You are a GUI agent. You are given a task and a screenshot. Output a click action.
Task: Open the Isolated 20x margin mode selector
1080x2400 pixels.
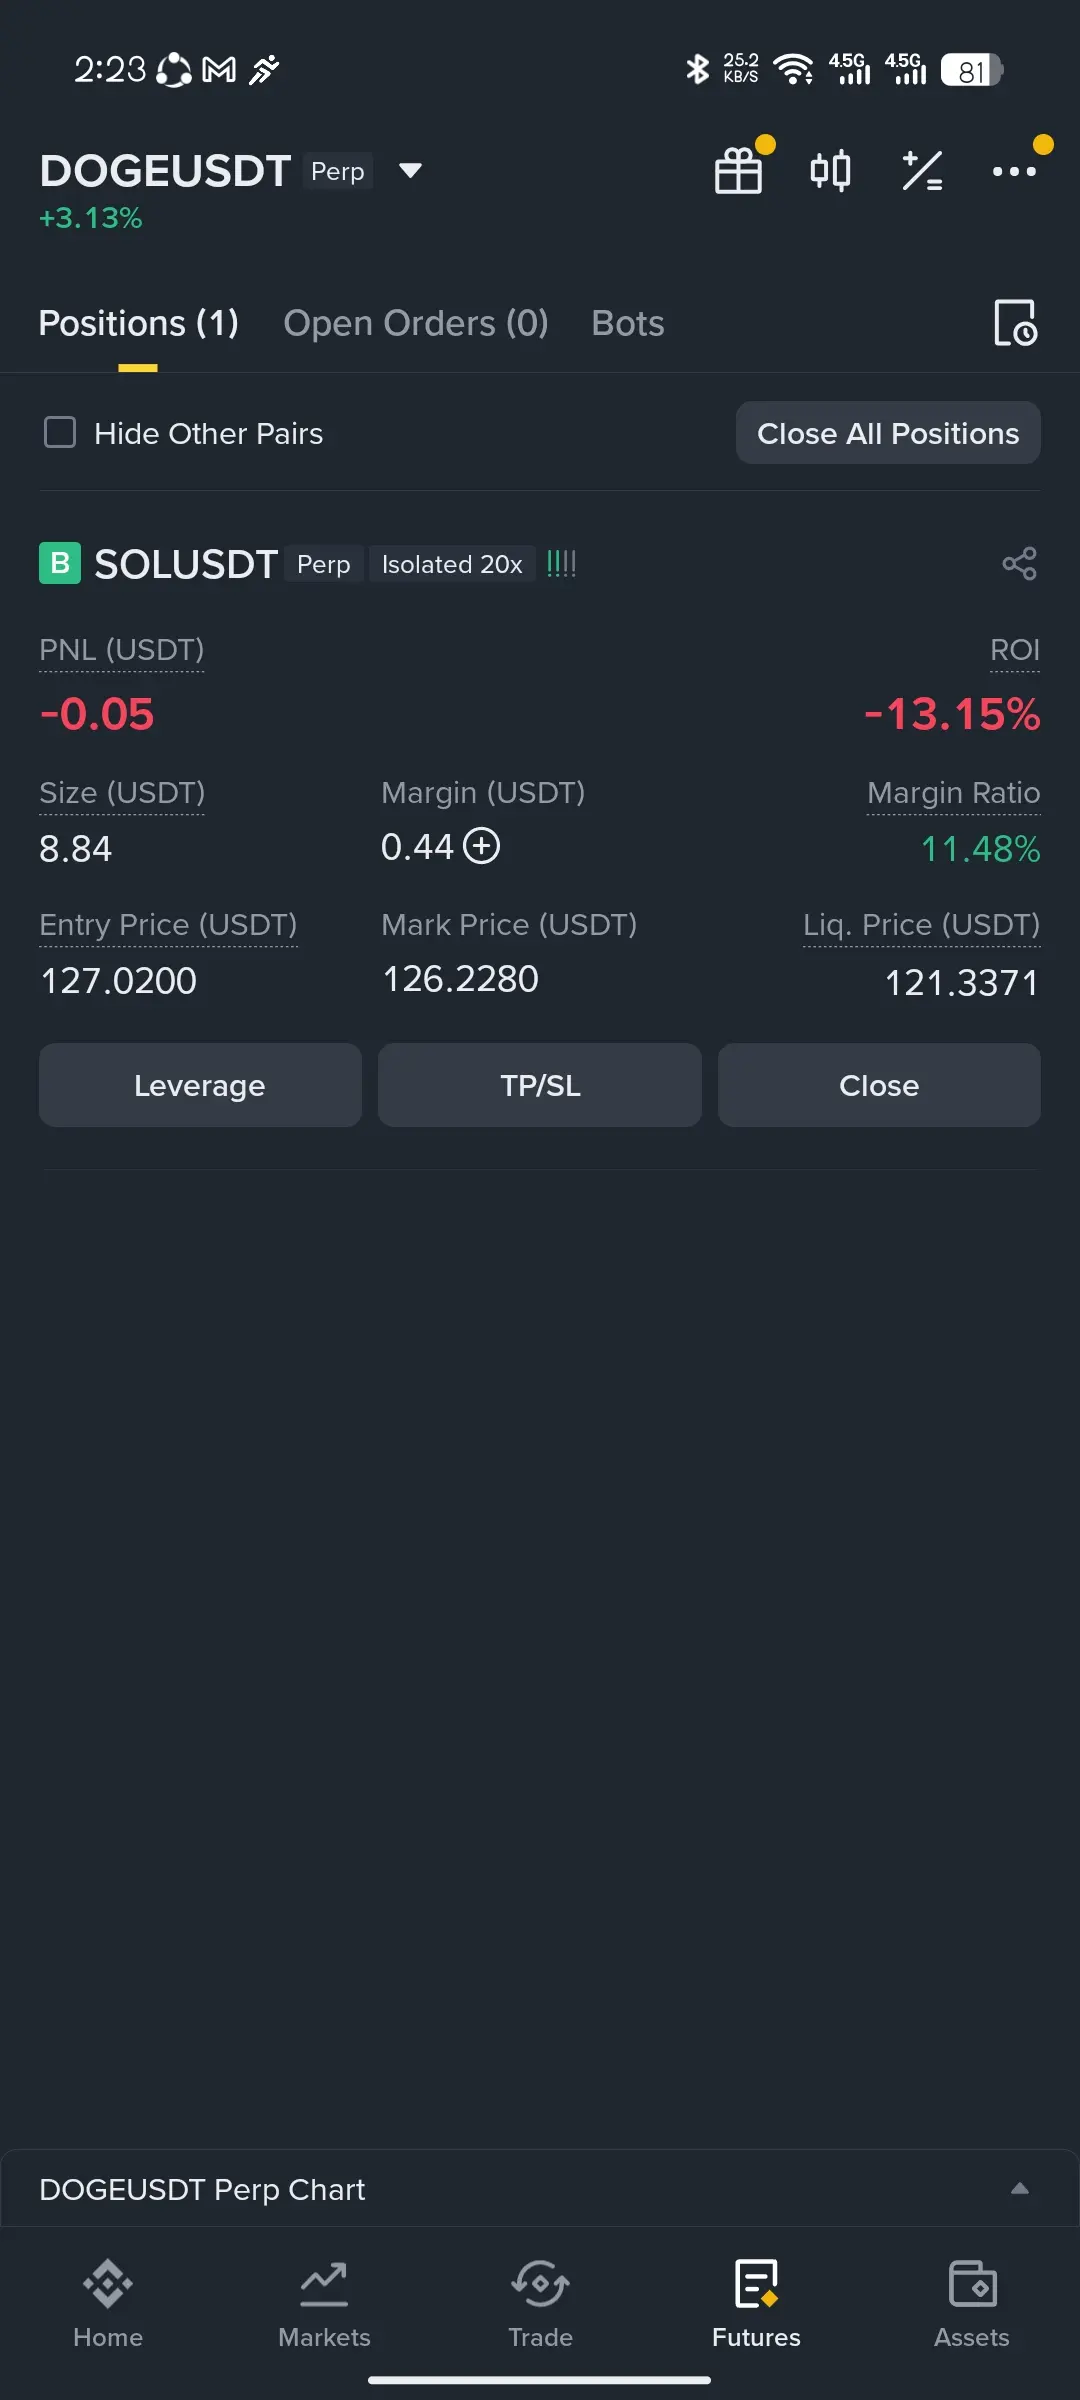click(x=452, y=564)
